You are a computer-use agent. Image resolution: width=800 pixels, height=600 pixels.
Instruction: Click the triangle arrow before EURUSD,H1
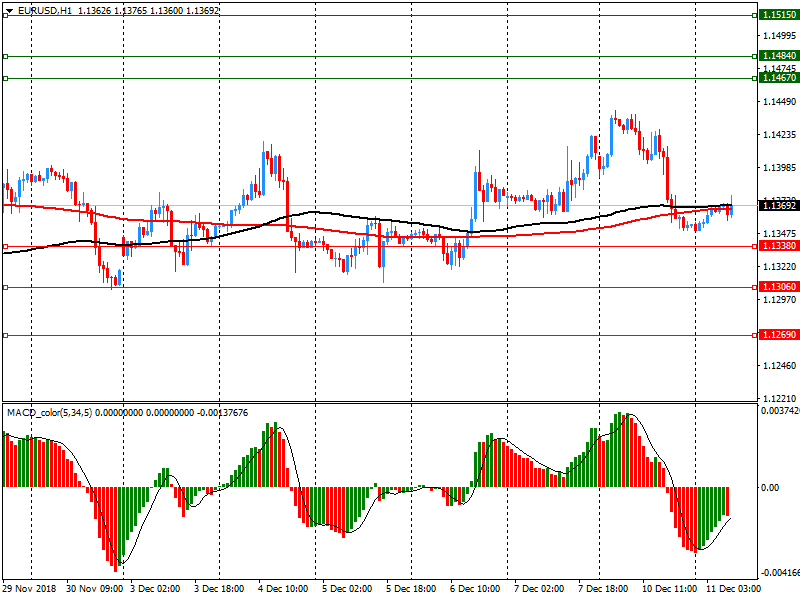pyautogui.click(x=9, y=10)
